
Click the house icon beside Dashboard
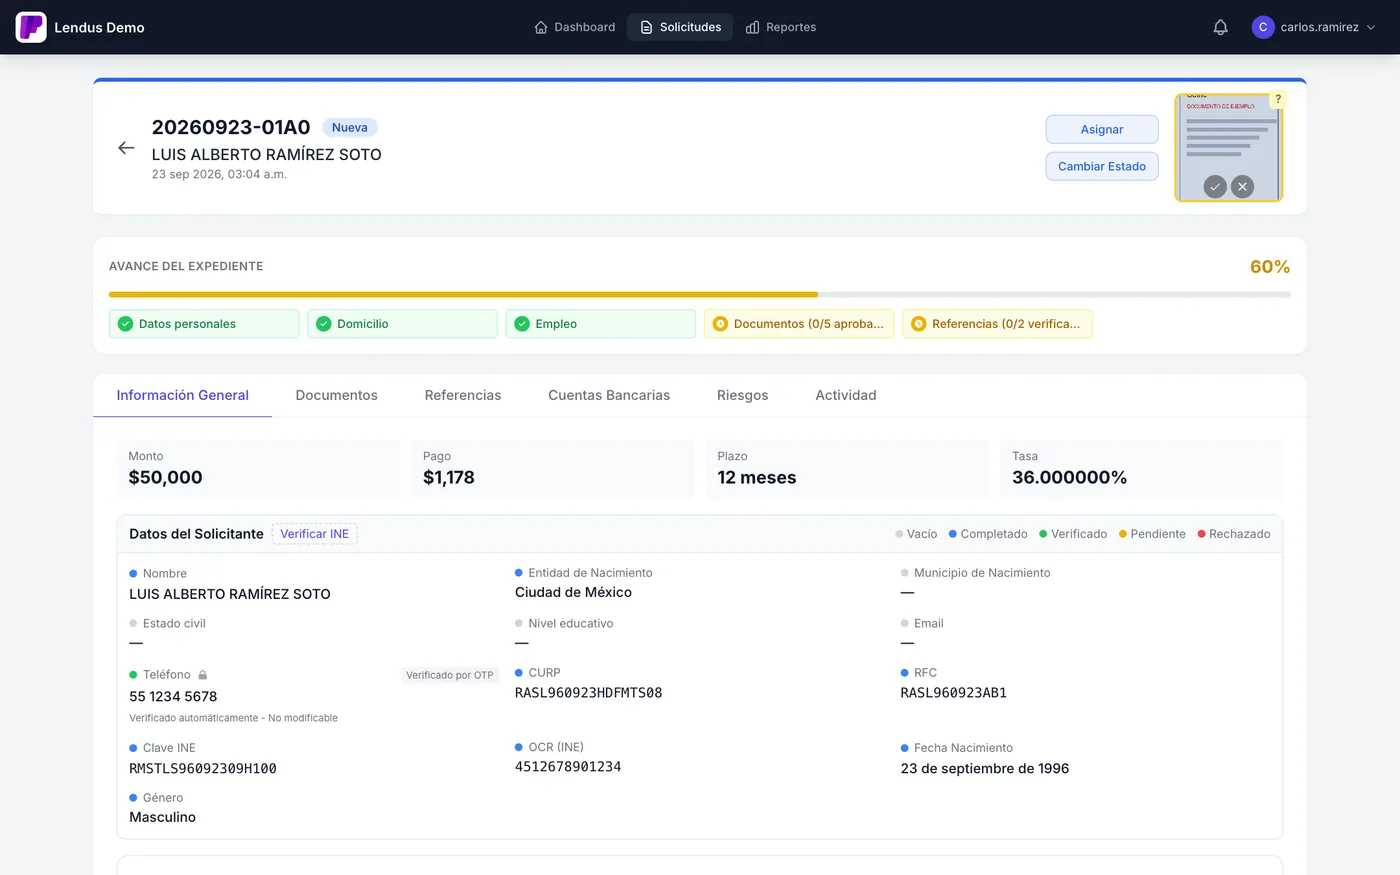[x=541, y=27]
